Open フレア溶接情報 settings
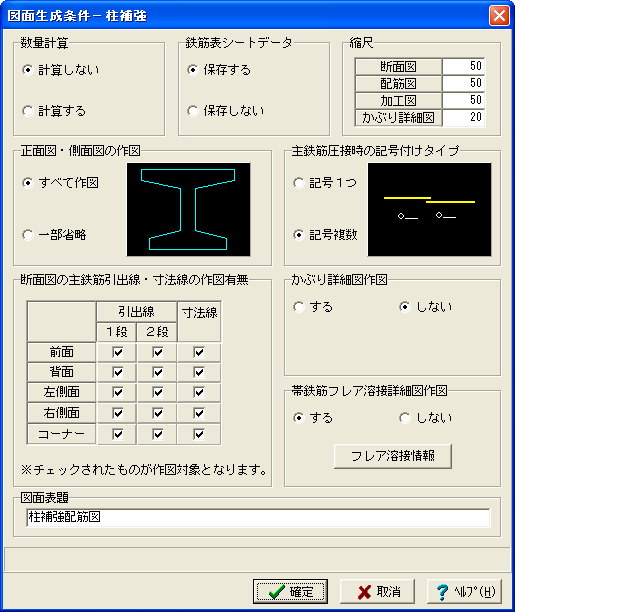The image size is (624, 612). [x=393, y=456]
